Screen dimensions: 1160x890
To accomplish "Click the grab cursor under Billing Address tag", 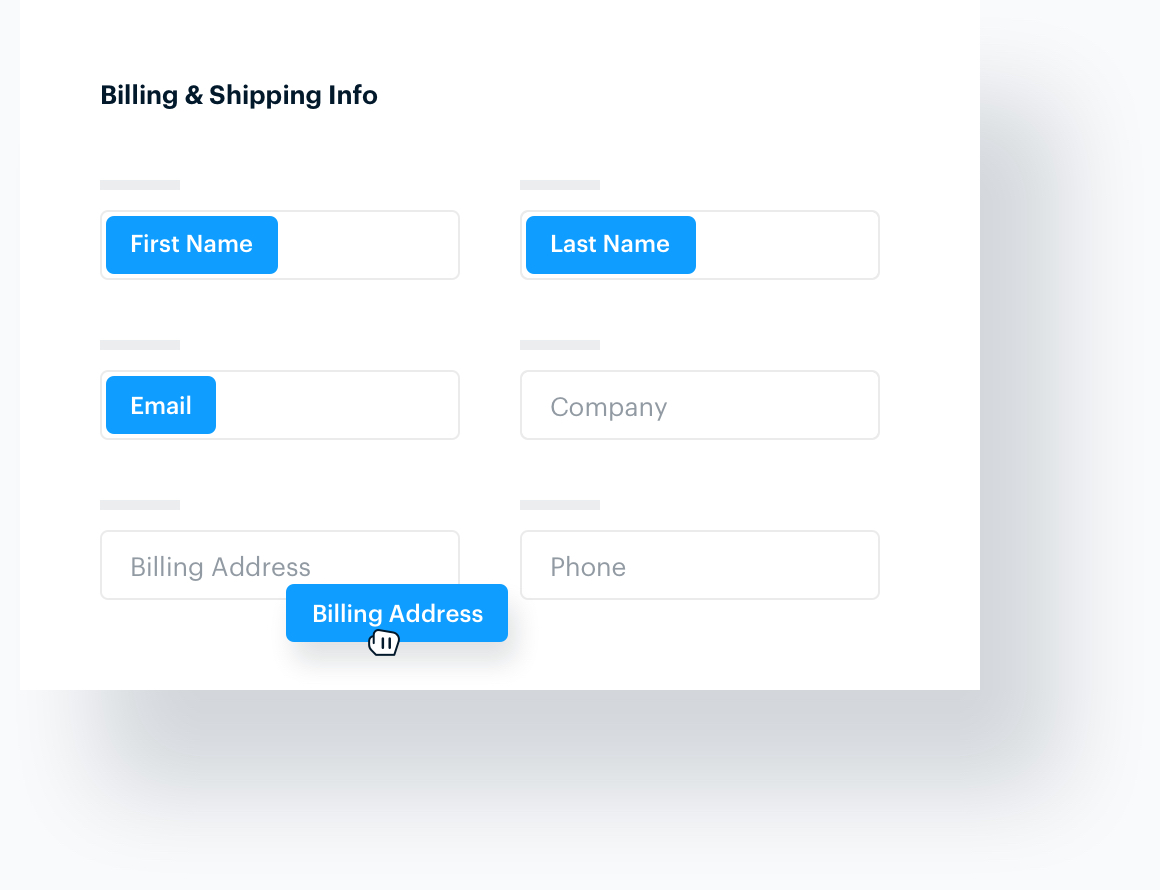I will click(x=385, y=642).
